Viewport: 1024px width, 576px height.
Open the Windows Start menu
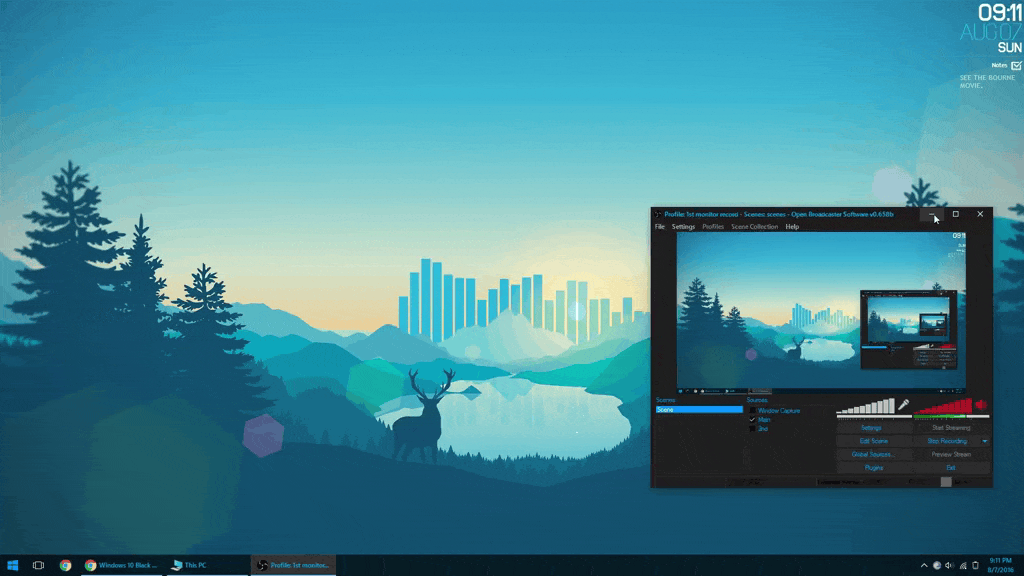(x=13, y=565)
